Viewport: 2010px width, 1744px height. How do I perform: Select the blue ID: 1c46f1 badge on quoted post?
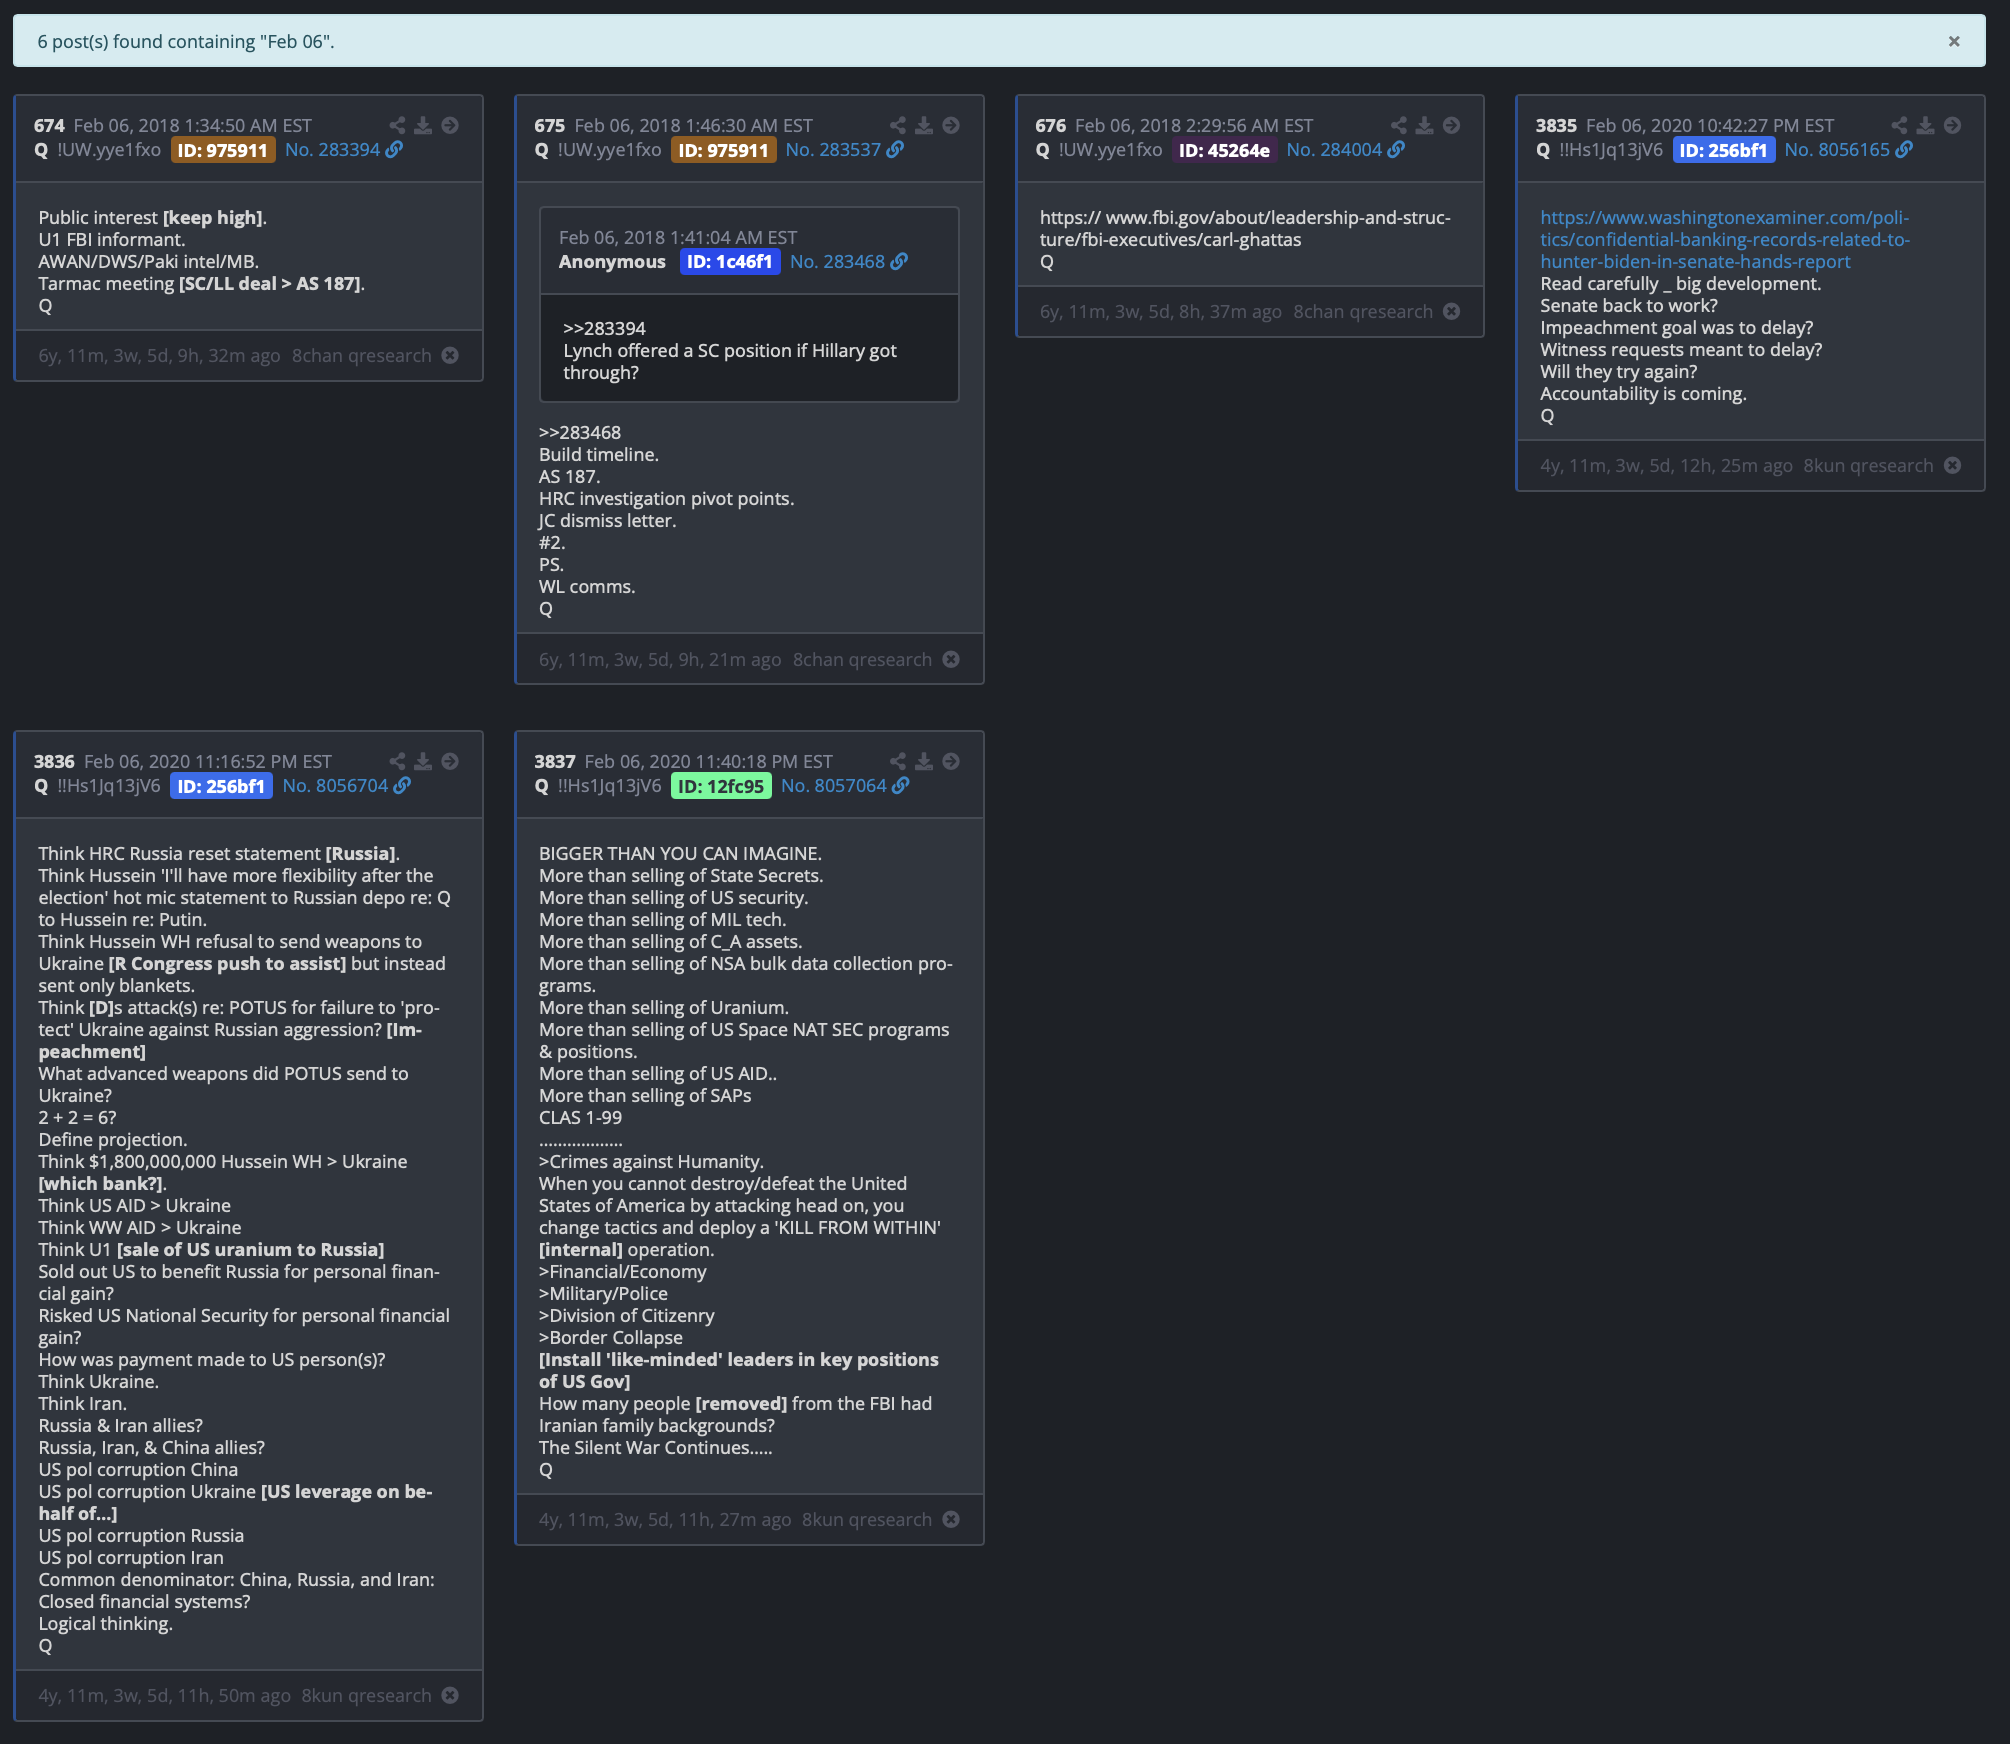pyautogui.click(x=730, y=262)
